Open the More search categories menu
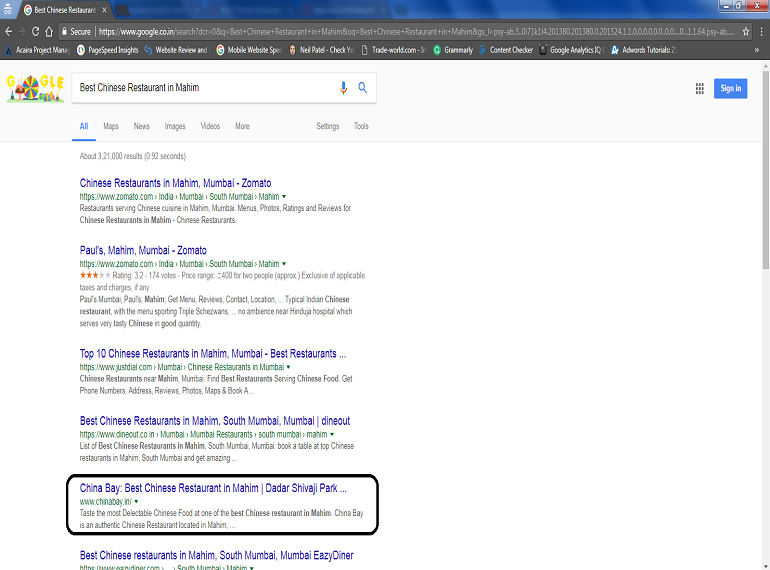This screenshot has width=770, height=570. pyautogui.click(x=242, y=126)
